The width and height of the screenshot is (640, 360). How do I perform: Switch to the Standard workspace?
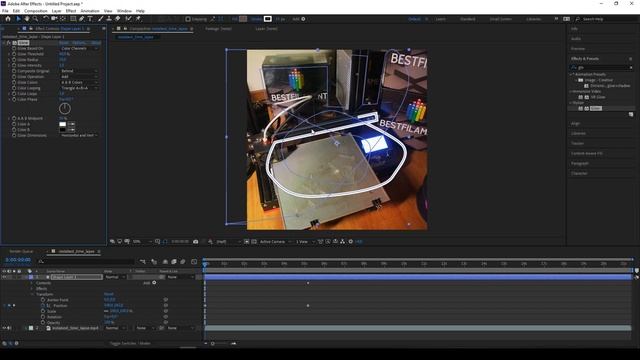click(467, 19)
